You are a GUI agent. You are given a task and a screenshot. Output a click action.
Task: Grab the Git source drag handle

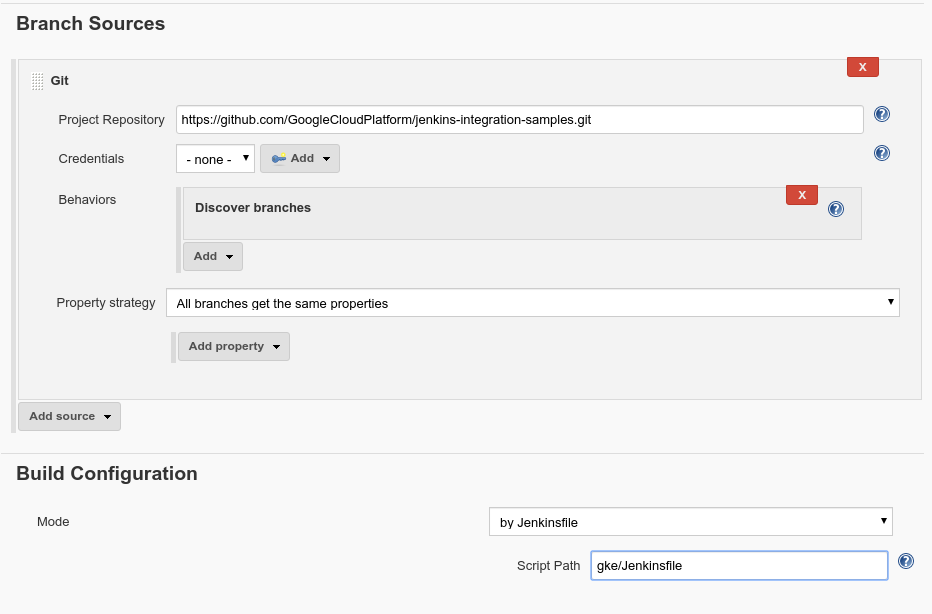[x=37, y=81]
